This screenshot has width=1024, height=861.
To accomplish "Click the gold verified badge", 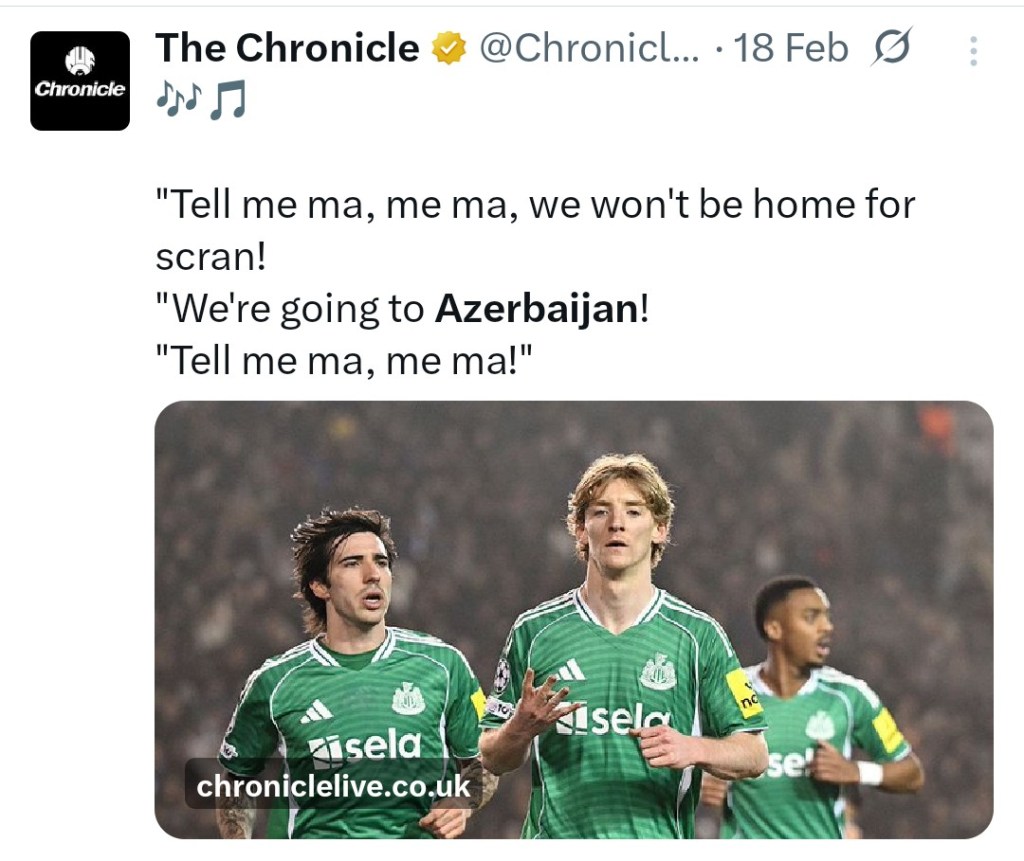I will pos(449,48).
